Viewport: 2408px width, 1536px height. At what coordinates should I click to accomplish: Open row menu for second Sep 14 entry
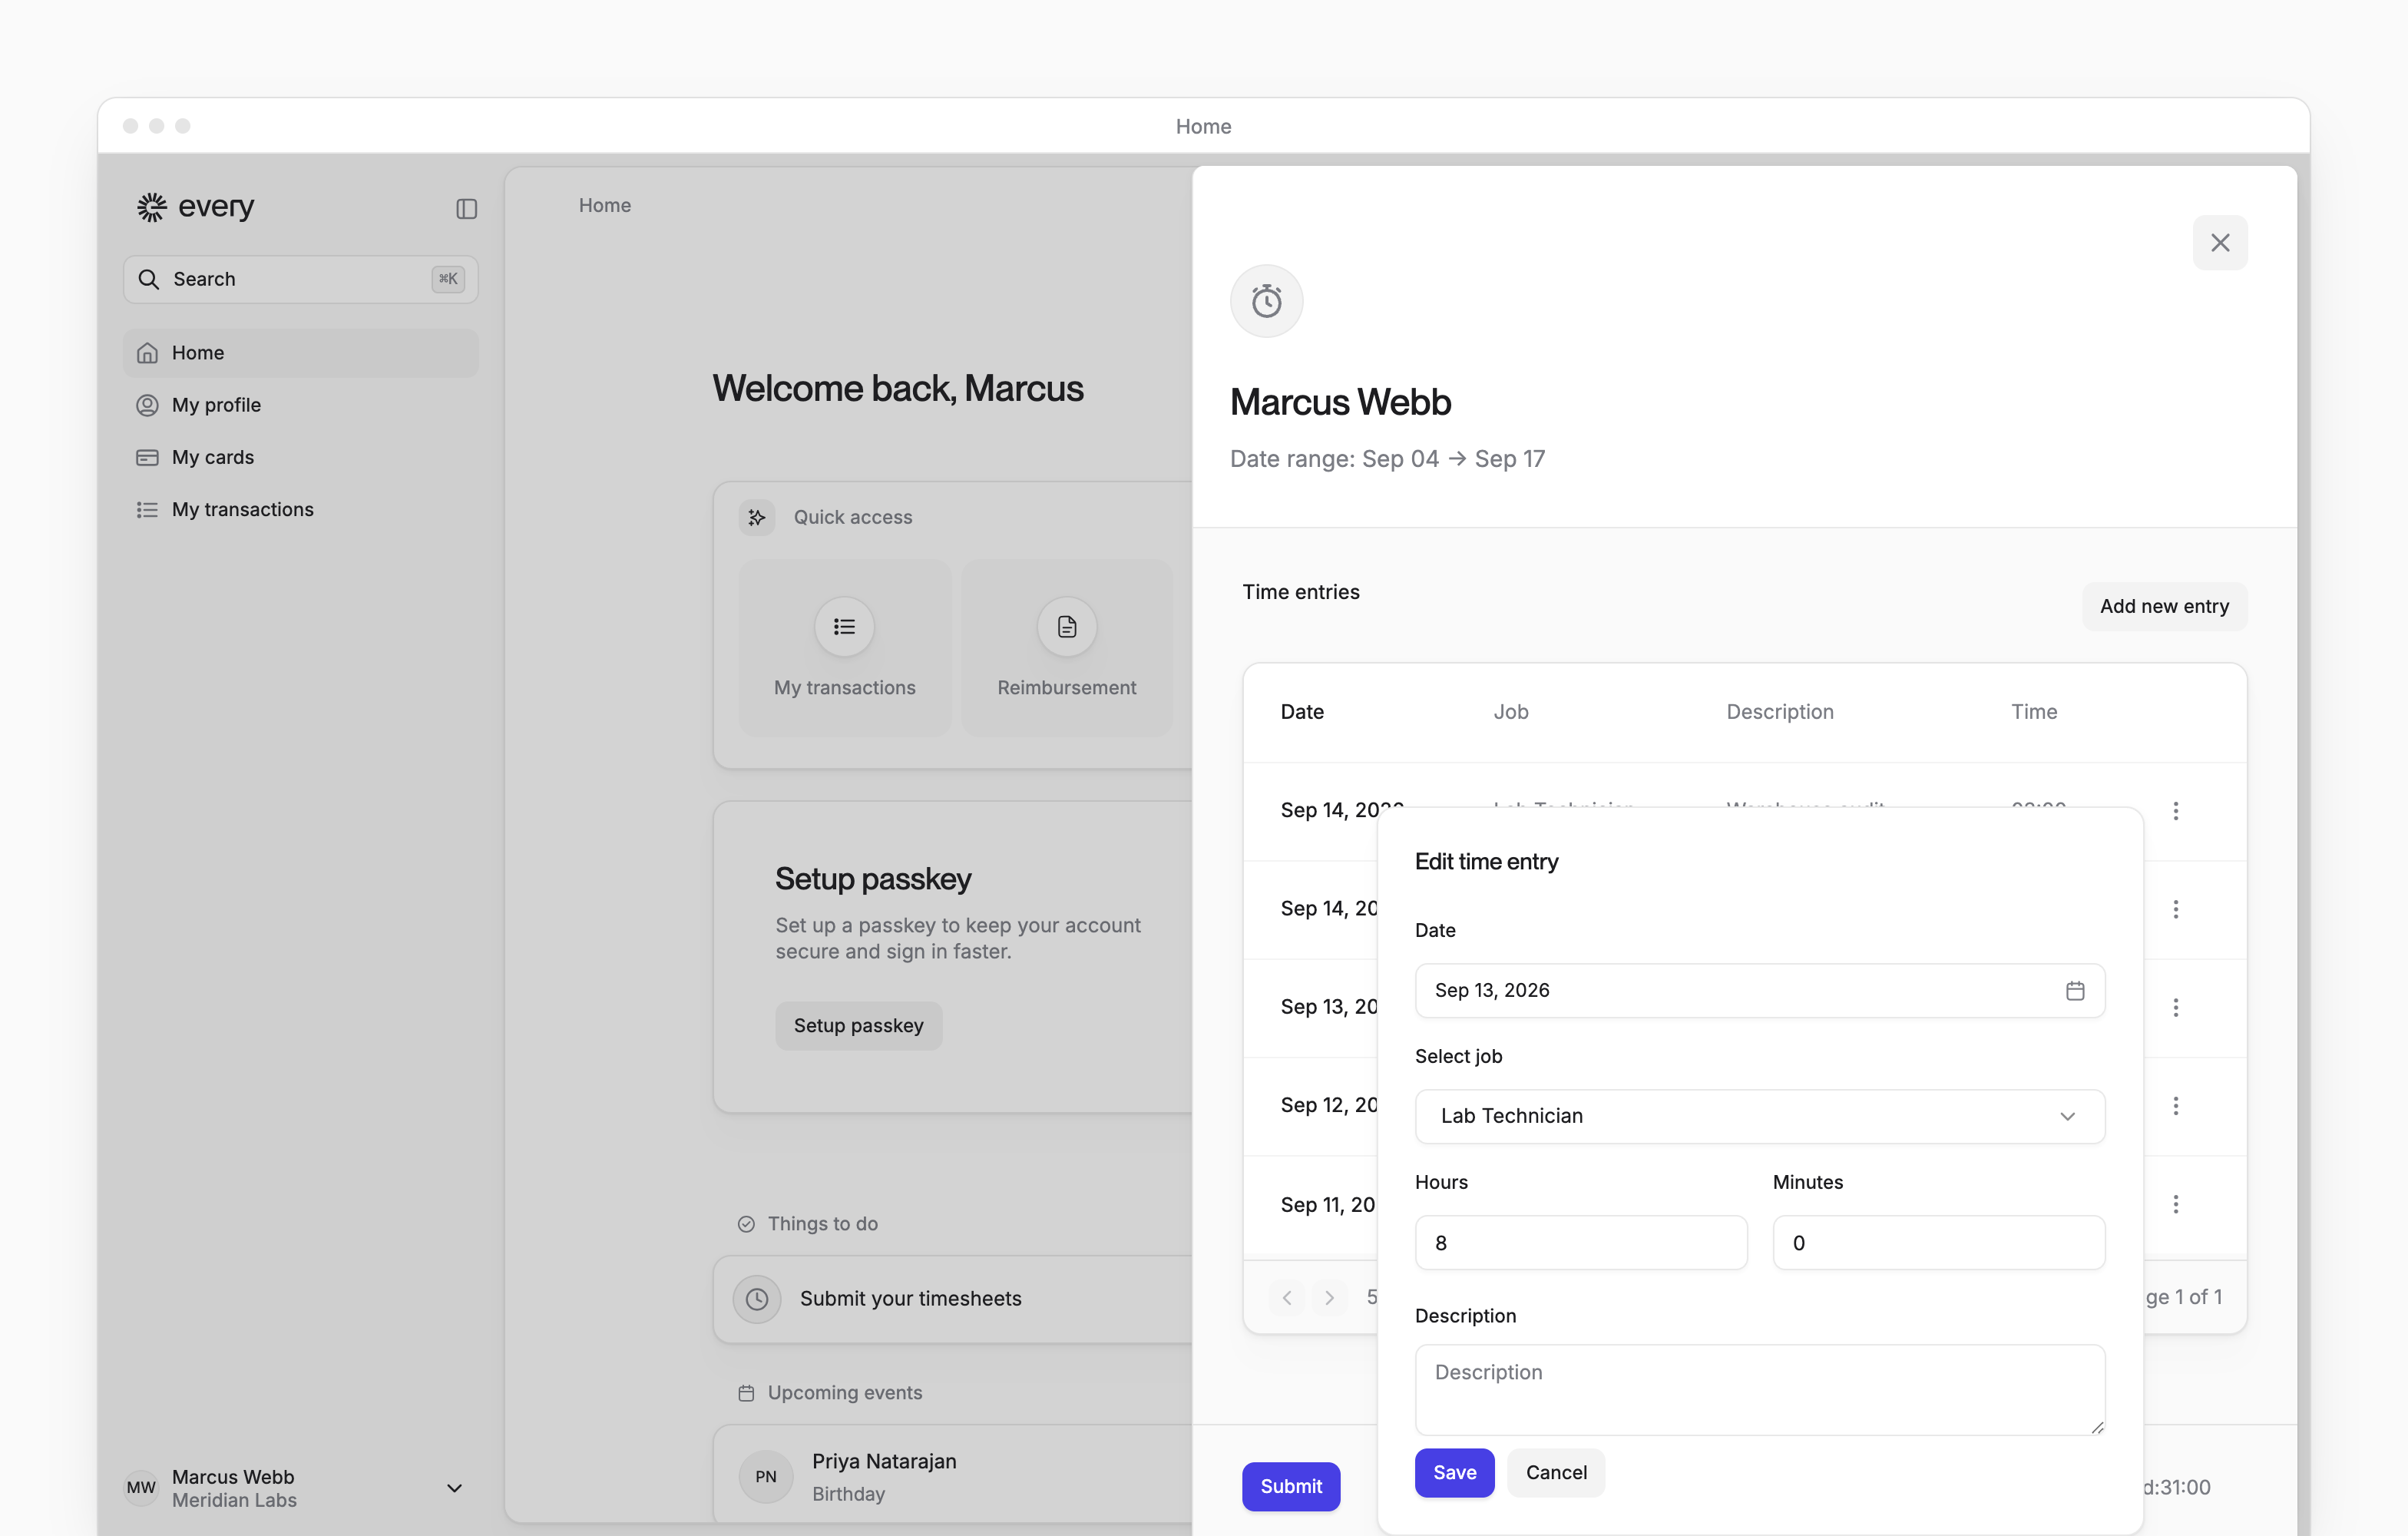pos(2175,909)
